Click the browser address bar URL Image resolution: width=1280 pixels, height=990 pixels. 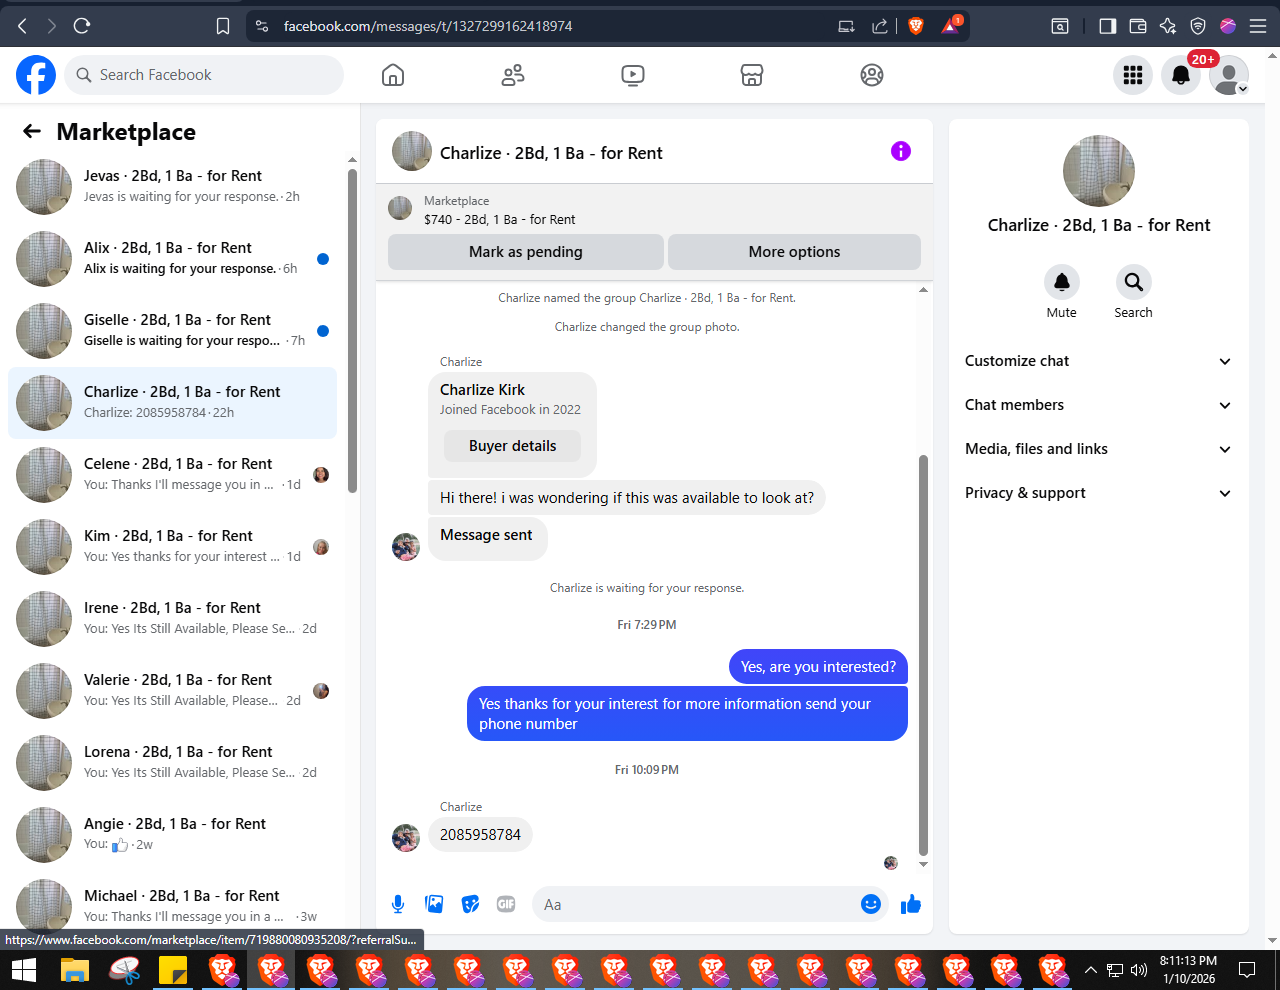pyautogui.click(x=428, y=26)
